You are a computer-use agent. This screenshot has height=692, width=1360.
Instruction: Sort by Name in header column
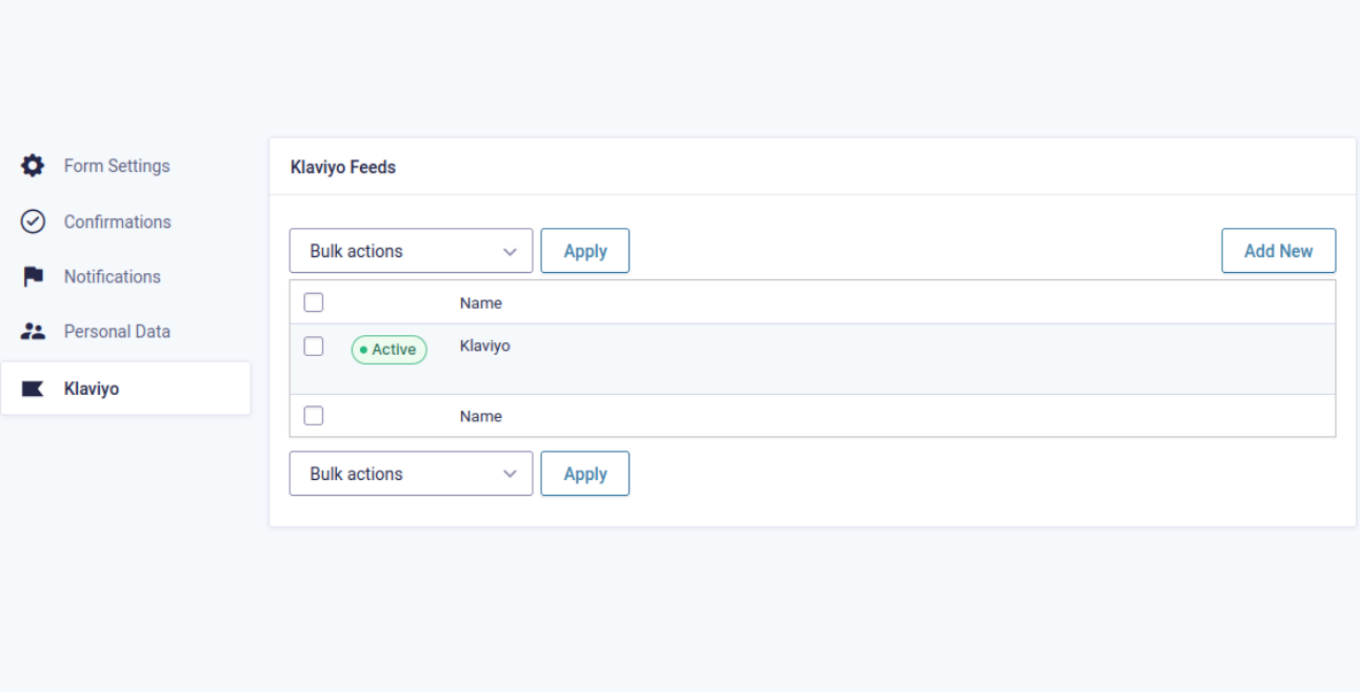[x=481, y=303]
